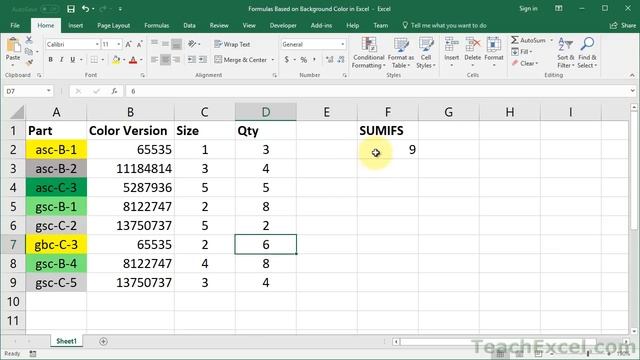Screen dimensions: 640x360
Task: Expand the Fill Color dropdown arrow
Action: point(124,60)
